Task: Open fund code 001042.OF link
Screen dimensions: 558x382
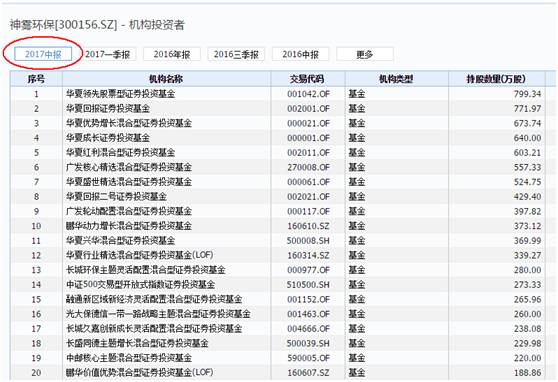Action: 308,94
